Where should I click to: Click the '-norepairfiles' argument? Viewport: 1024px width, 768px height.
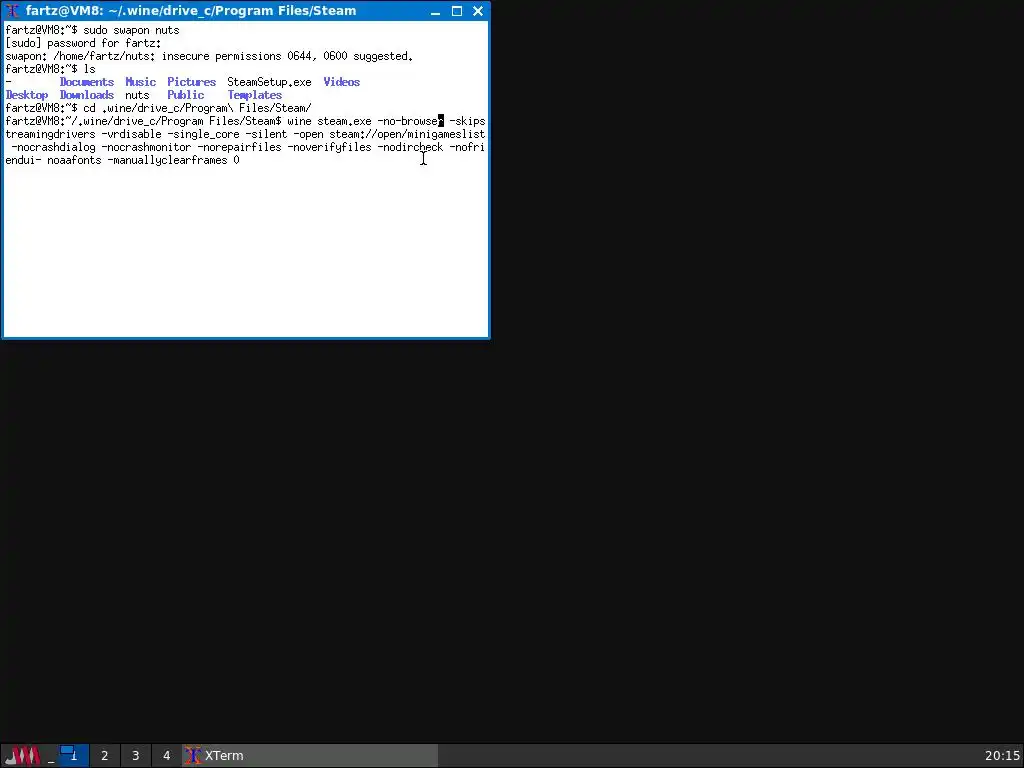coord(239,148)
